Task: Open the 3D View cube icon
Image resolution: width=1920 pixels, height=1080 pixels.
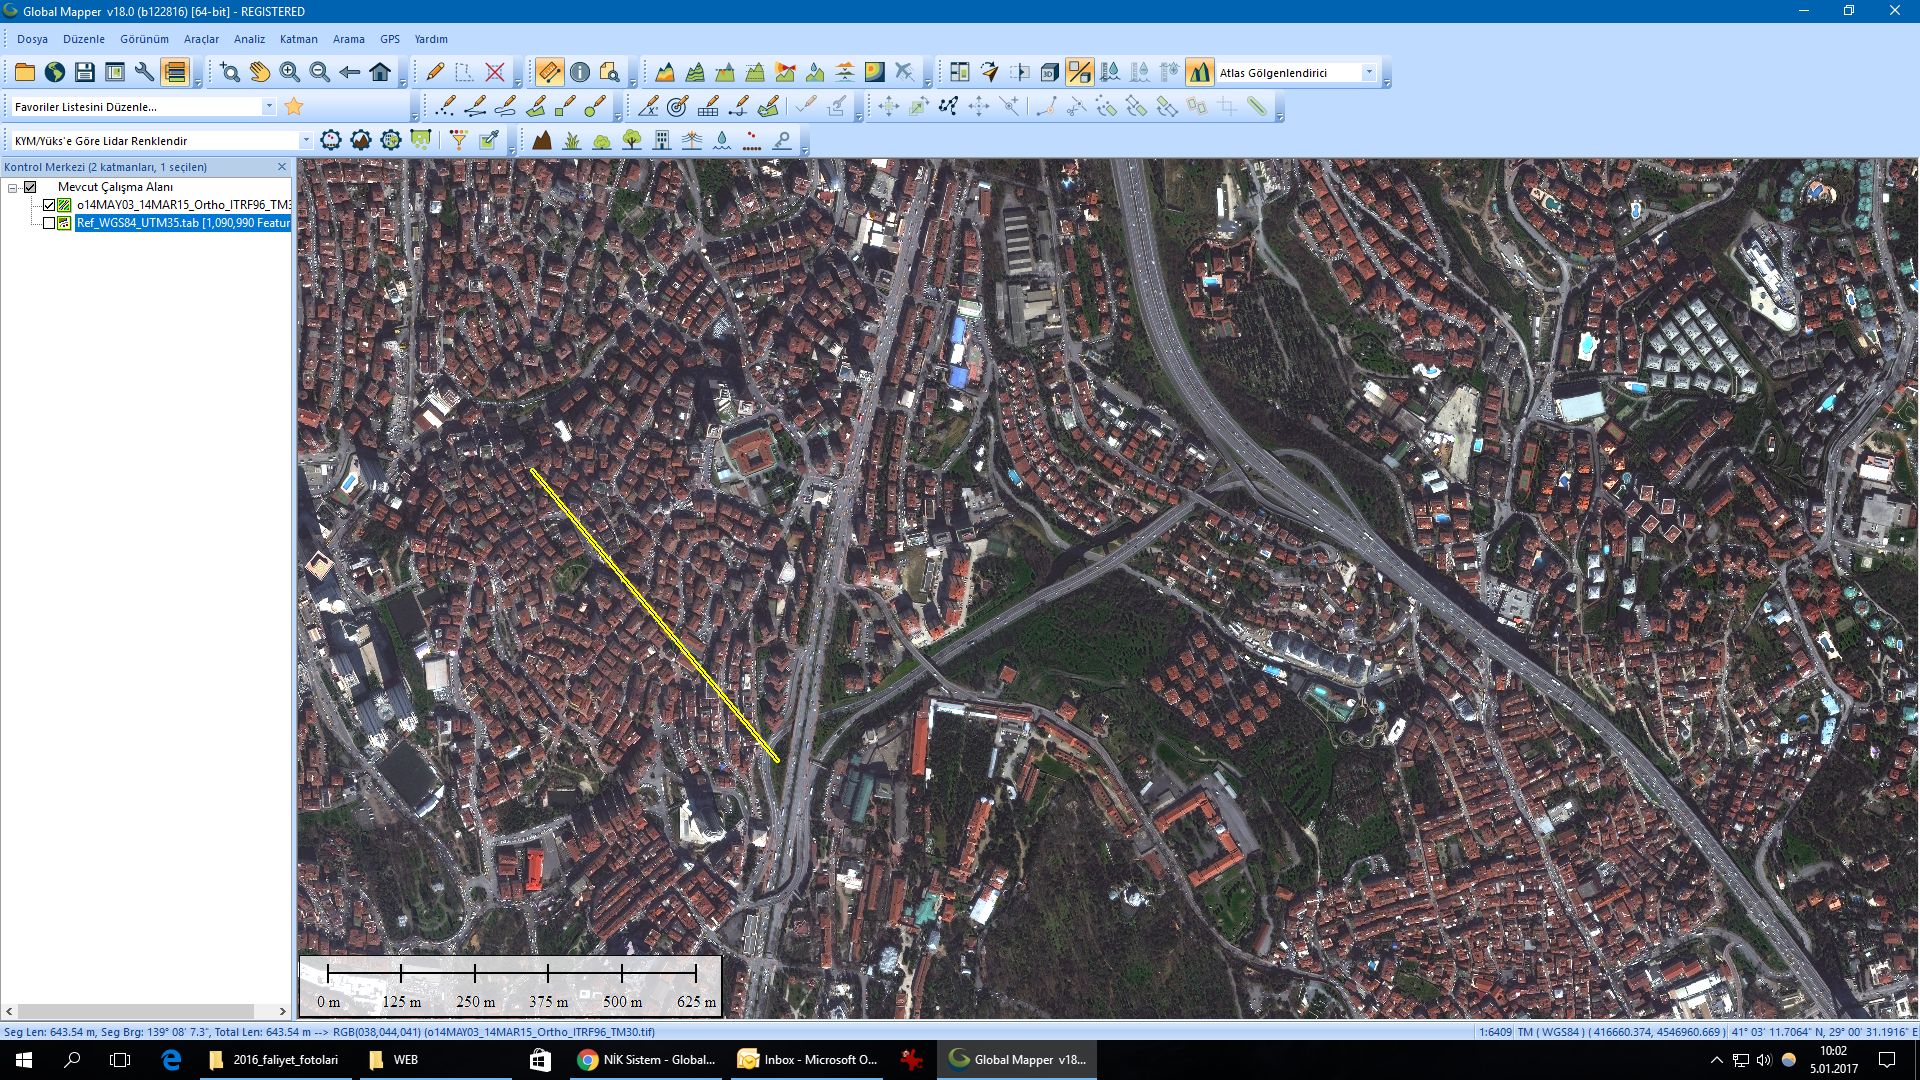Action: (1048, 72)
